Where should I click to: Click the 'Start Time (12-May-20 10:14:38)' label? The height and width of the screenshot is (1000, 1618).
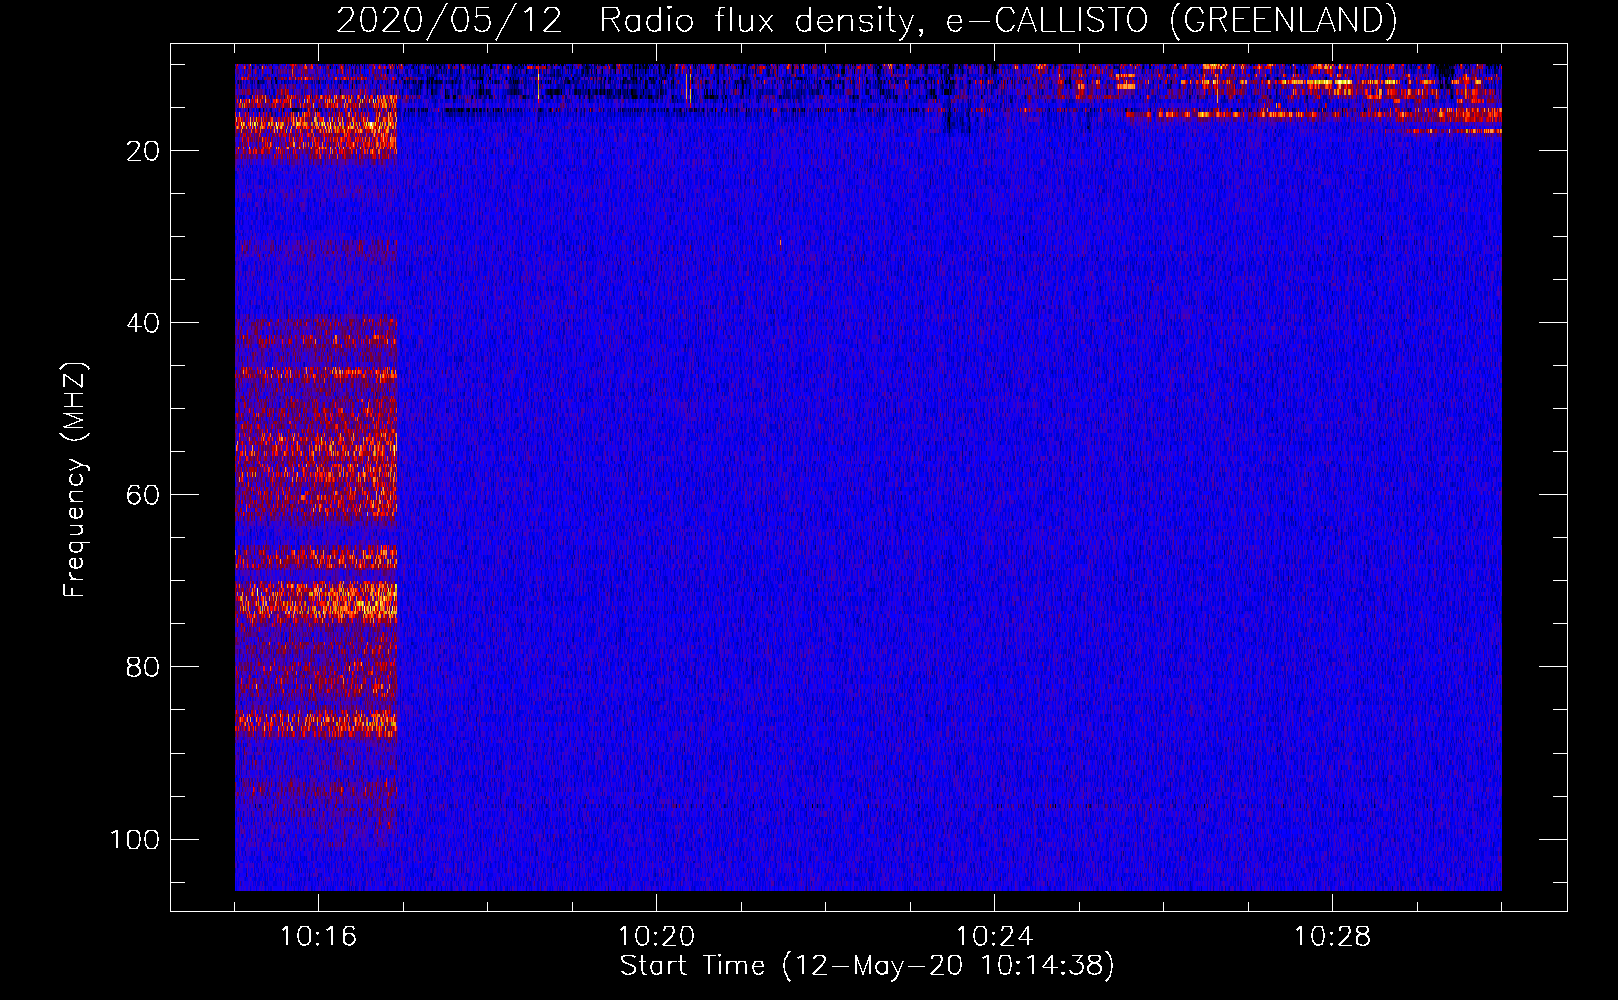(x=867, y=966)
